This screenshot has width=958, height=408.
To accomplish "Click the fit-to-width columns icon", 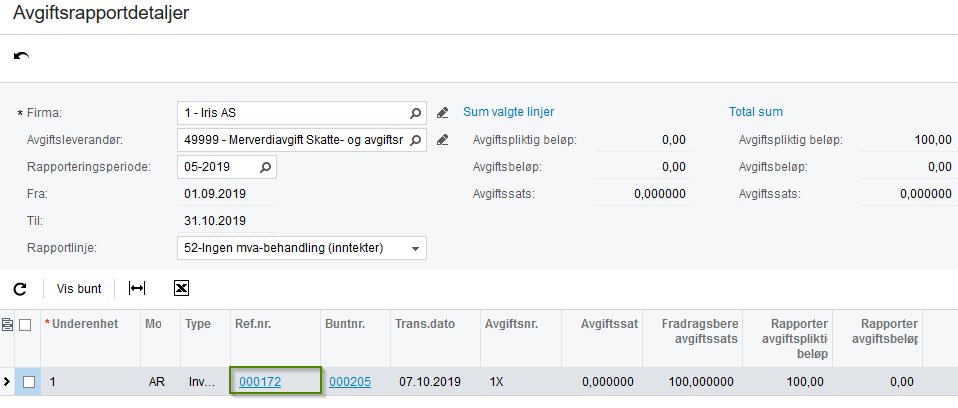I will 137,288.
